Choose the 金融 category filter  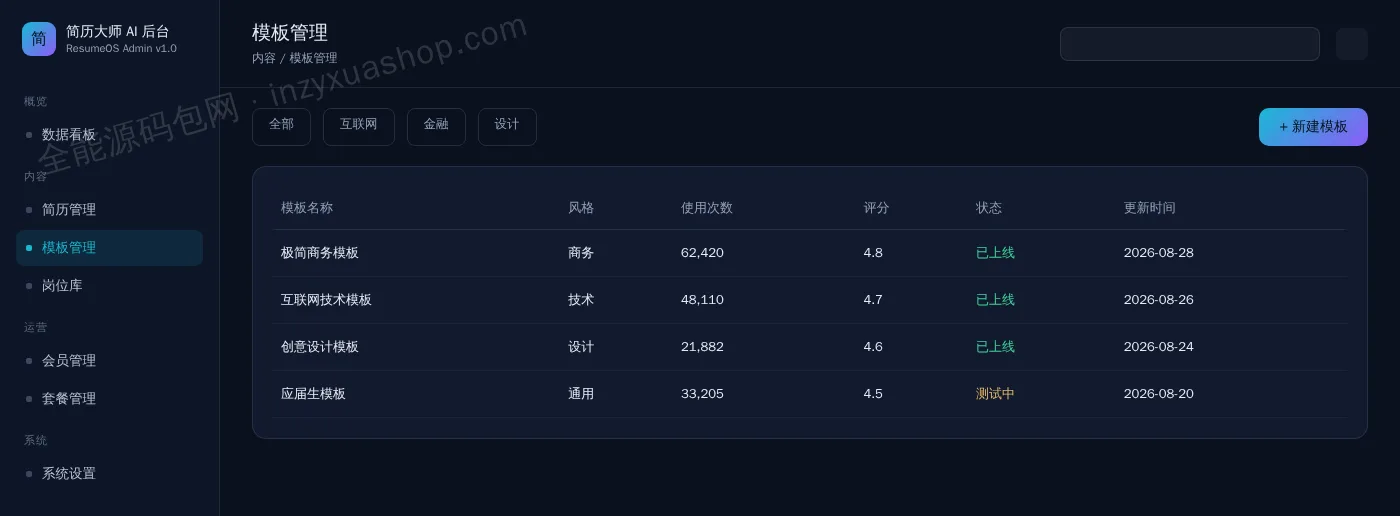(436, 127)
